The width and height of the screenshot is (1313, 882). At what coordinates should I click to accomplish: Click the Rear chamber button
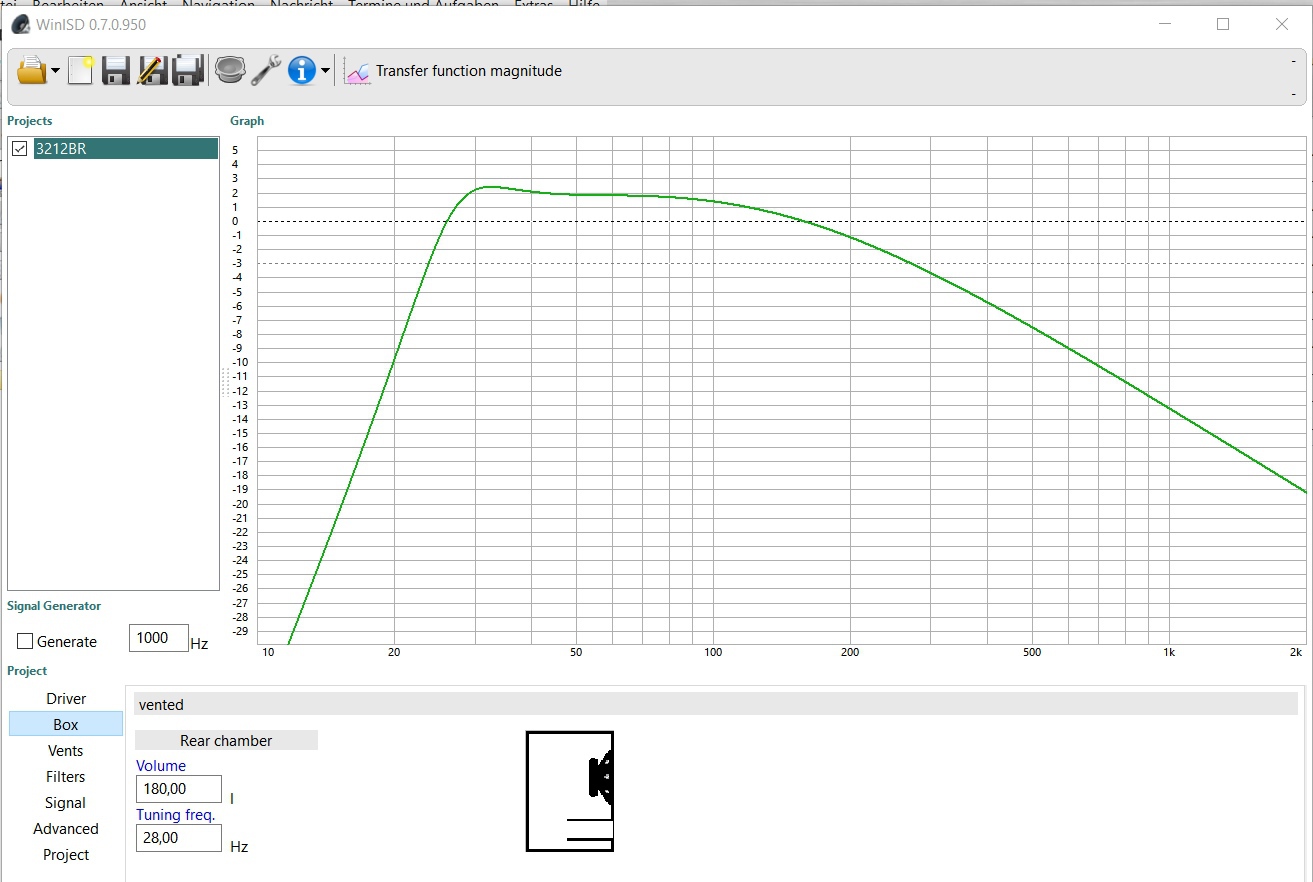(x=226, y=741)
